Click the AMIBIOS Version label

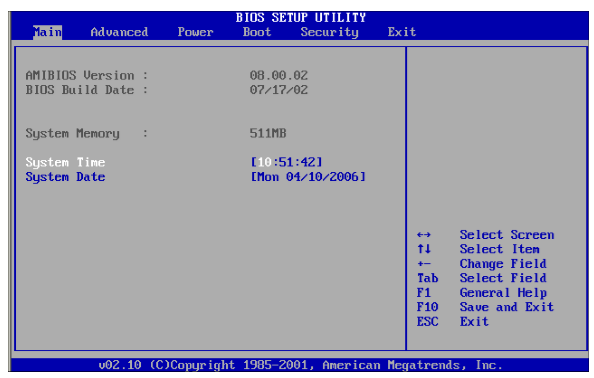point(87,76)
